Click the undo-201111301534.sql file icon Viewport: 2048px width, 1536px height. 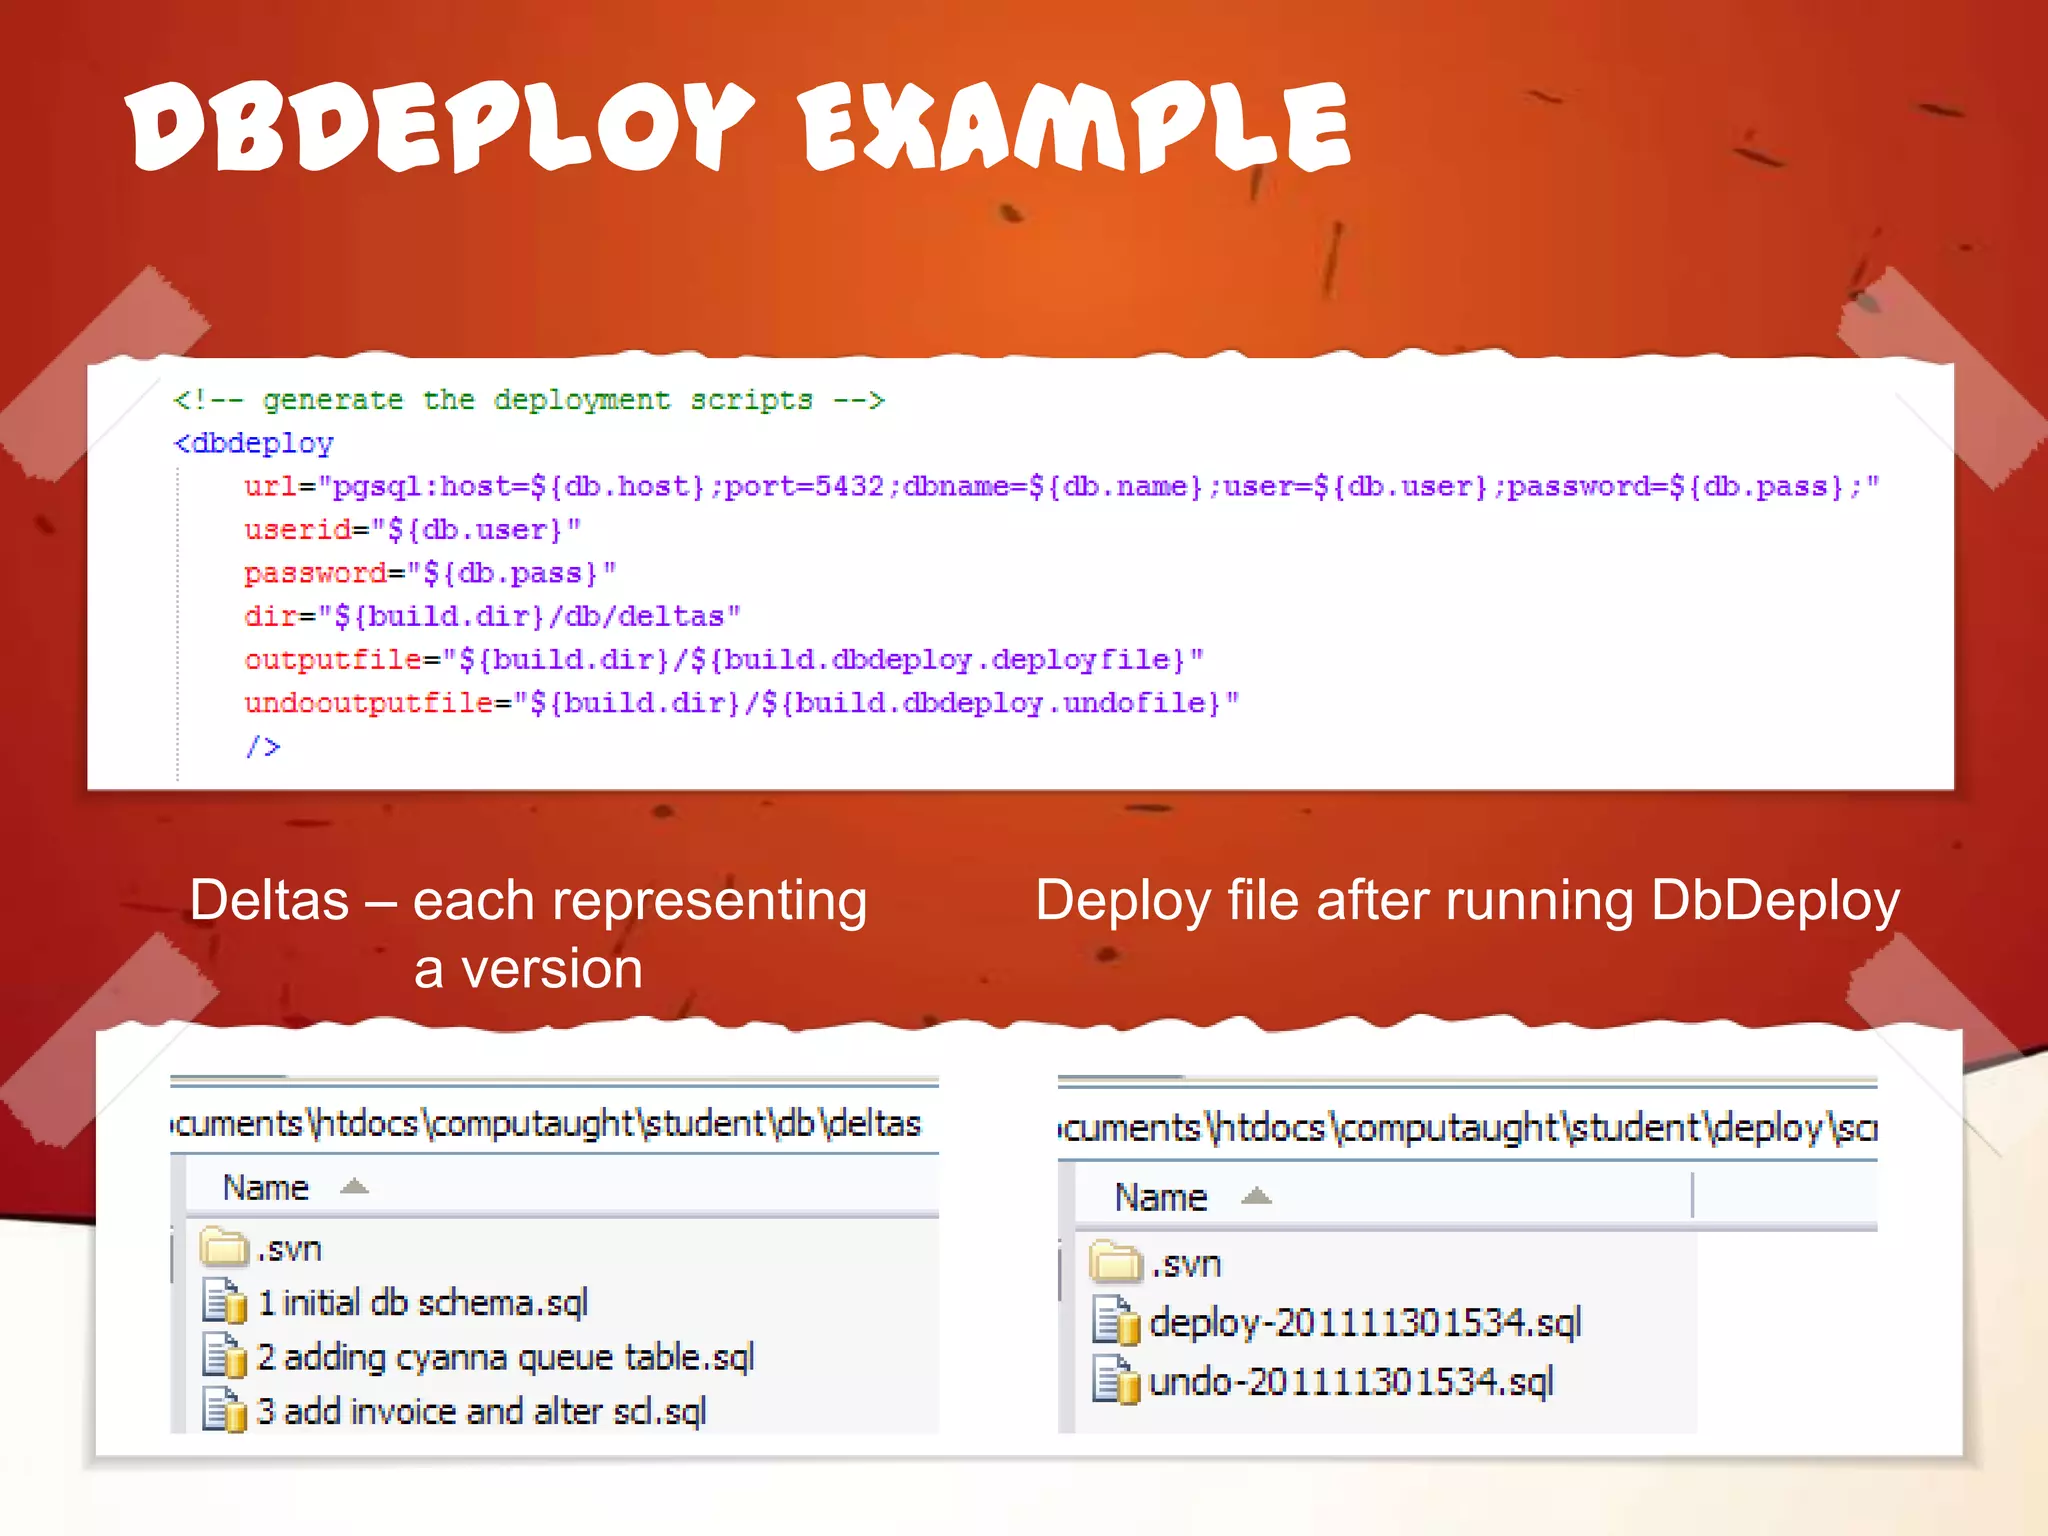(1116, 1380)
